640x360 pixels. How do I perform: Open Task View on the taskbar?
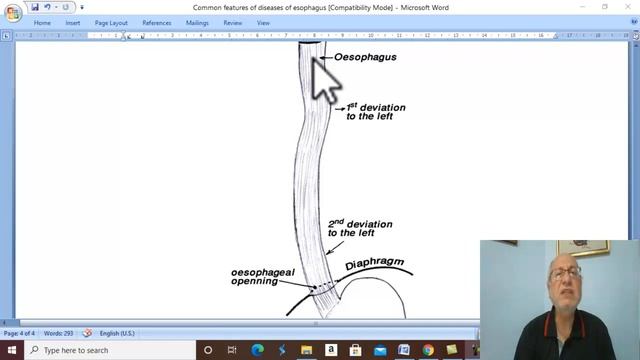[232, 350]
